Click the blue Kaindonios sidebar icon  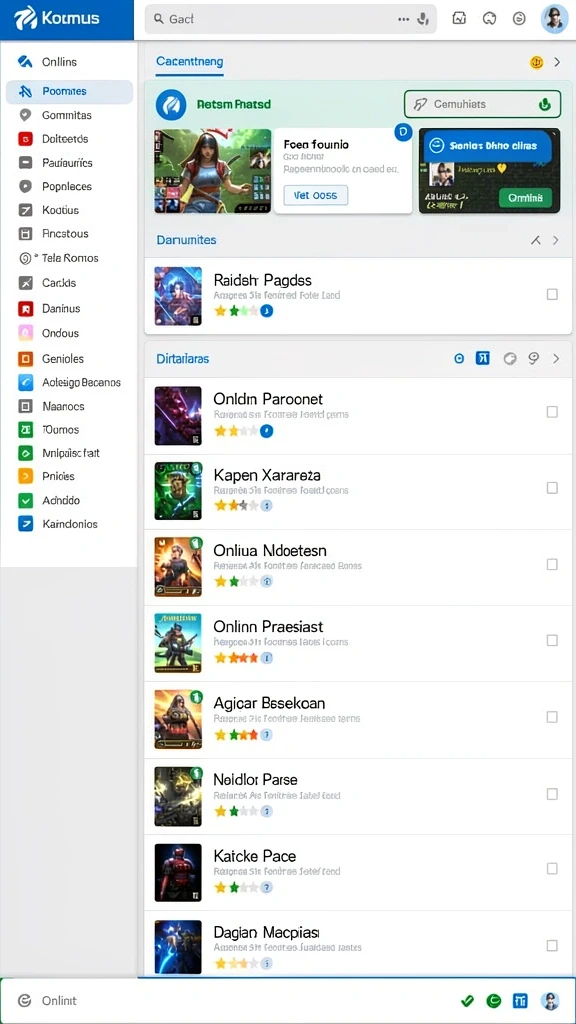25,524
